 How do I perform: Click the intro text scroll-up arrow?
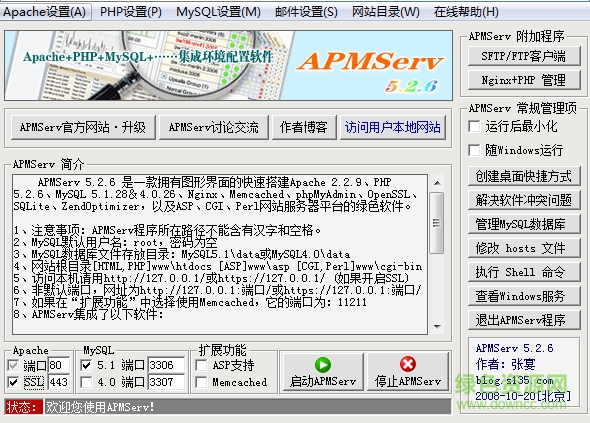437,183
